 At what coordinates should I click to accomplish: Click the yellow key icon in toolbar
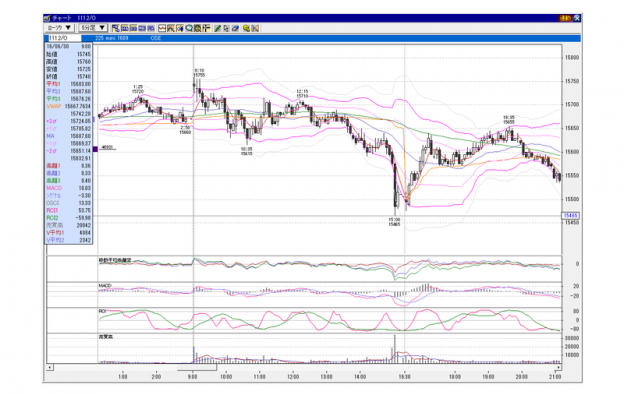[246, 28]
